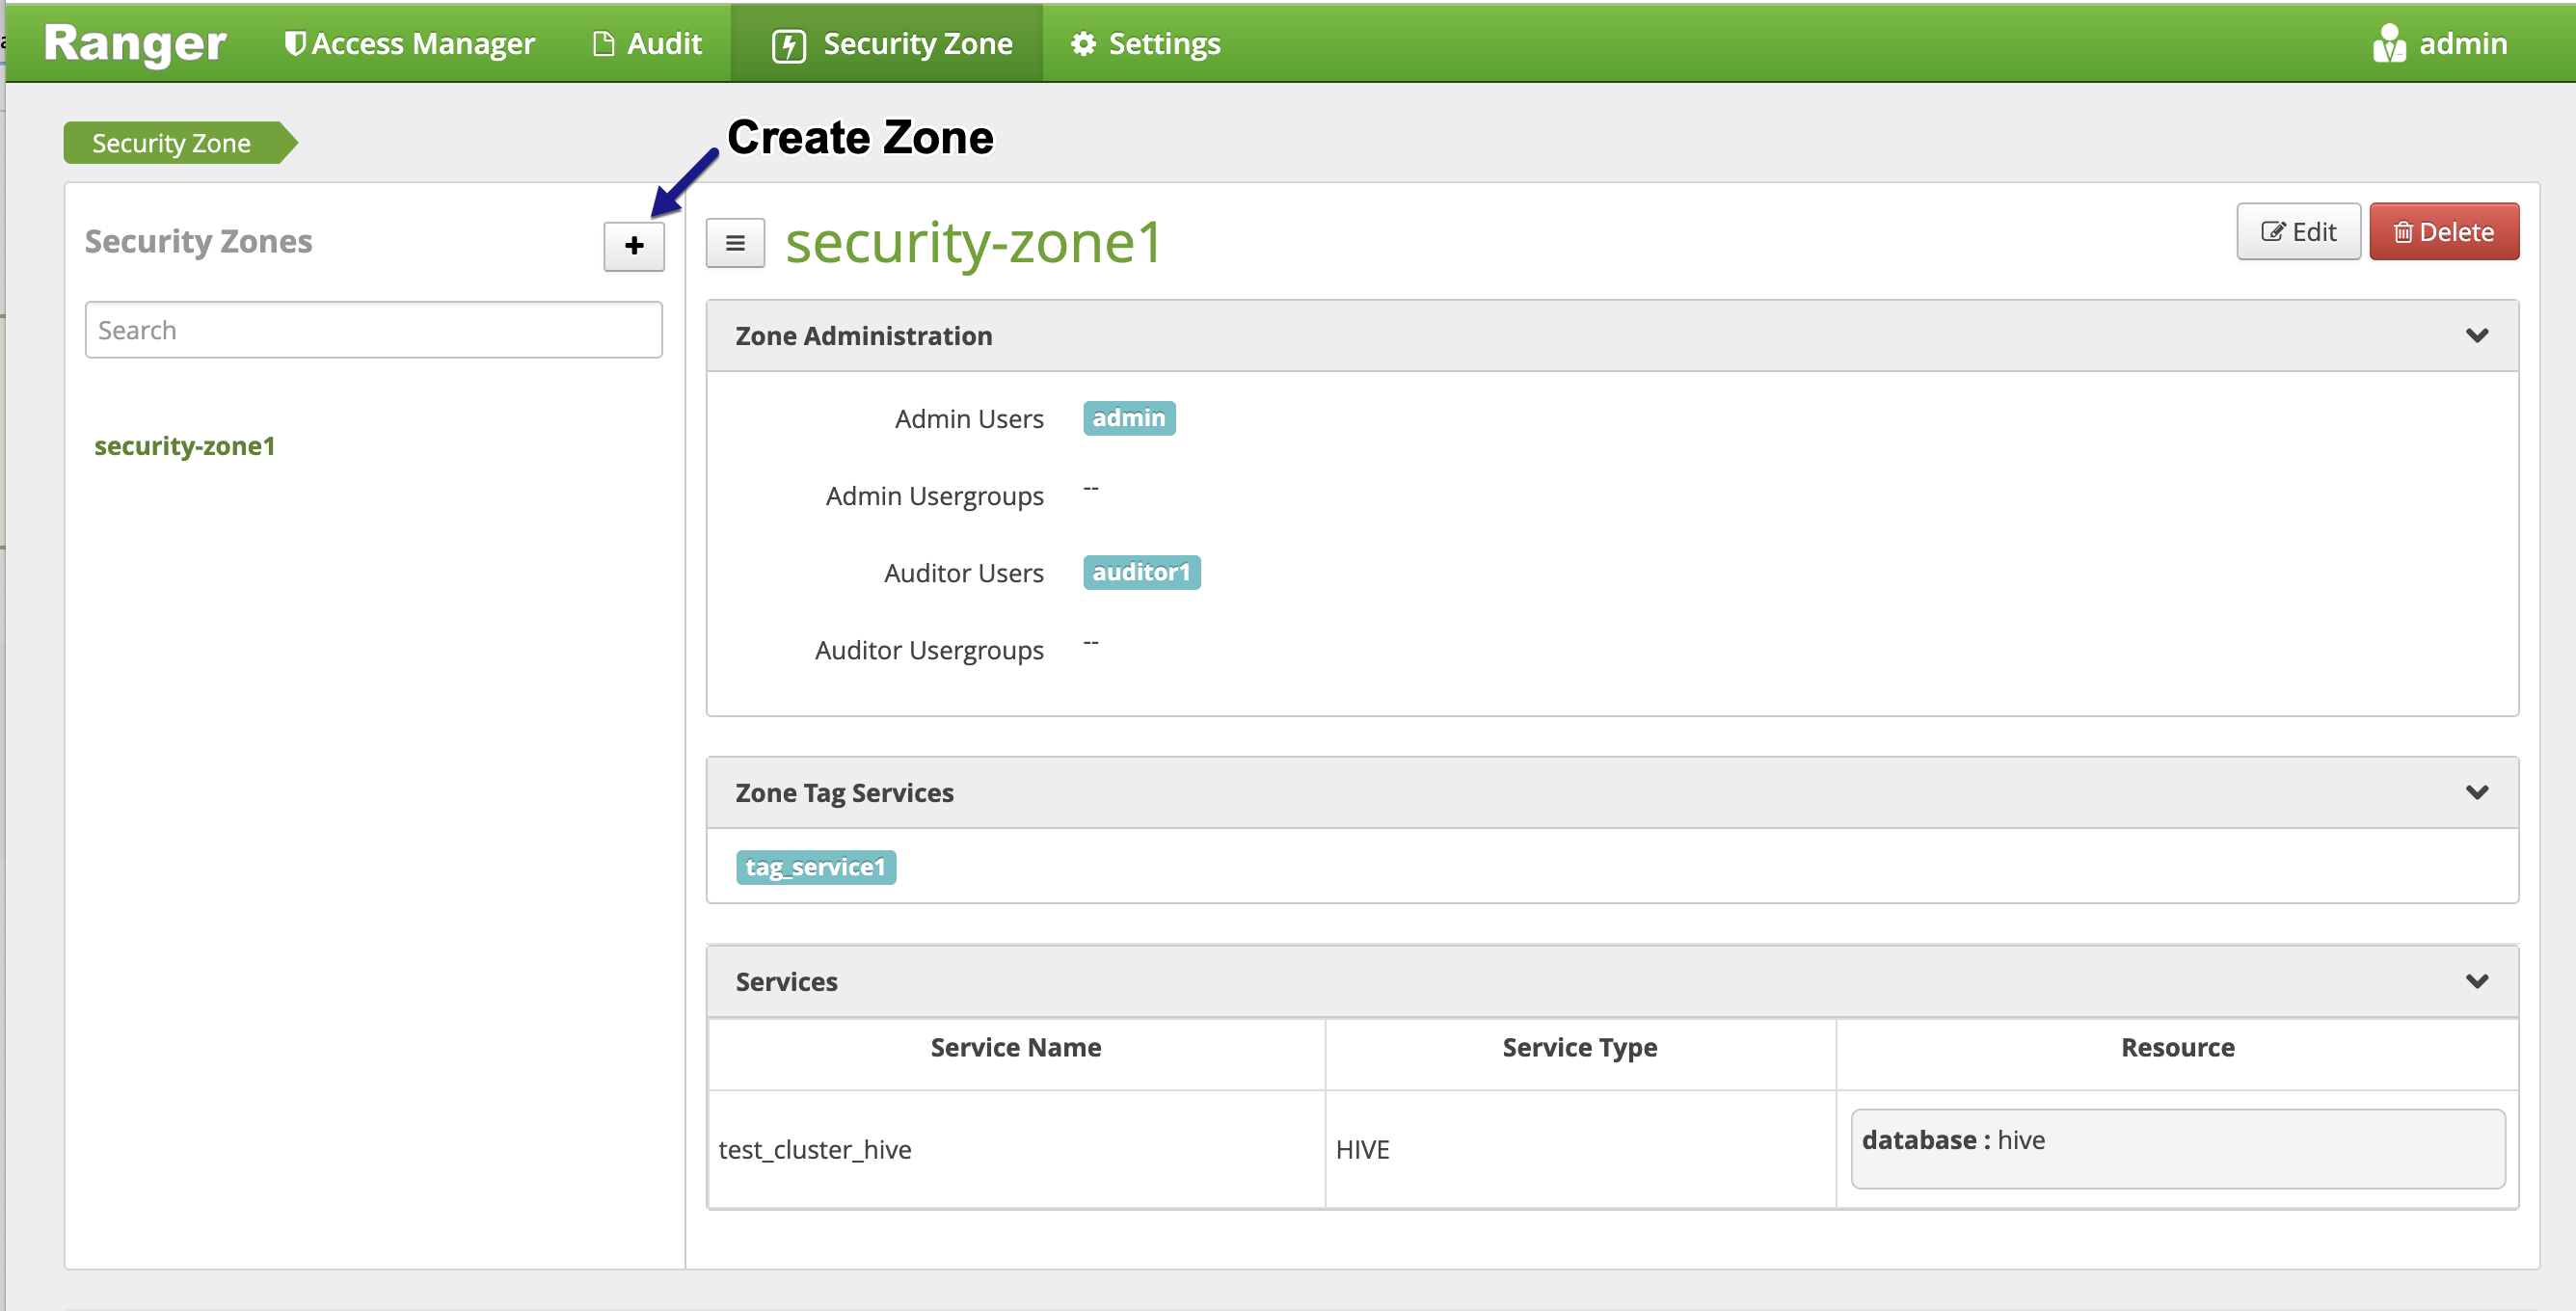
Task: Collapse the Services panel chevron
Action: point(2477,982)
